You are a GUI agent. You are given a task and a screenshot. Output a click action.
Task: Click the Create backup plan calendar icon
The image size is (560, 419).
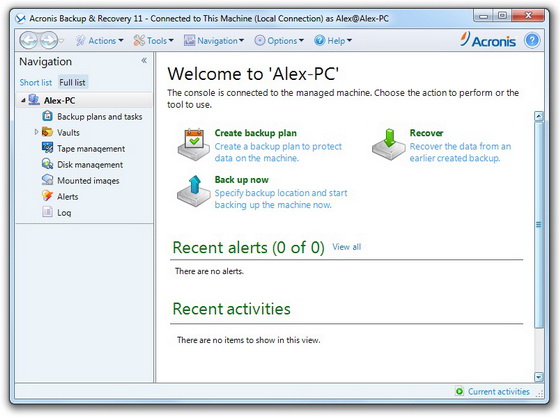point(194,144)
